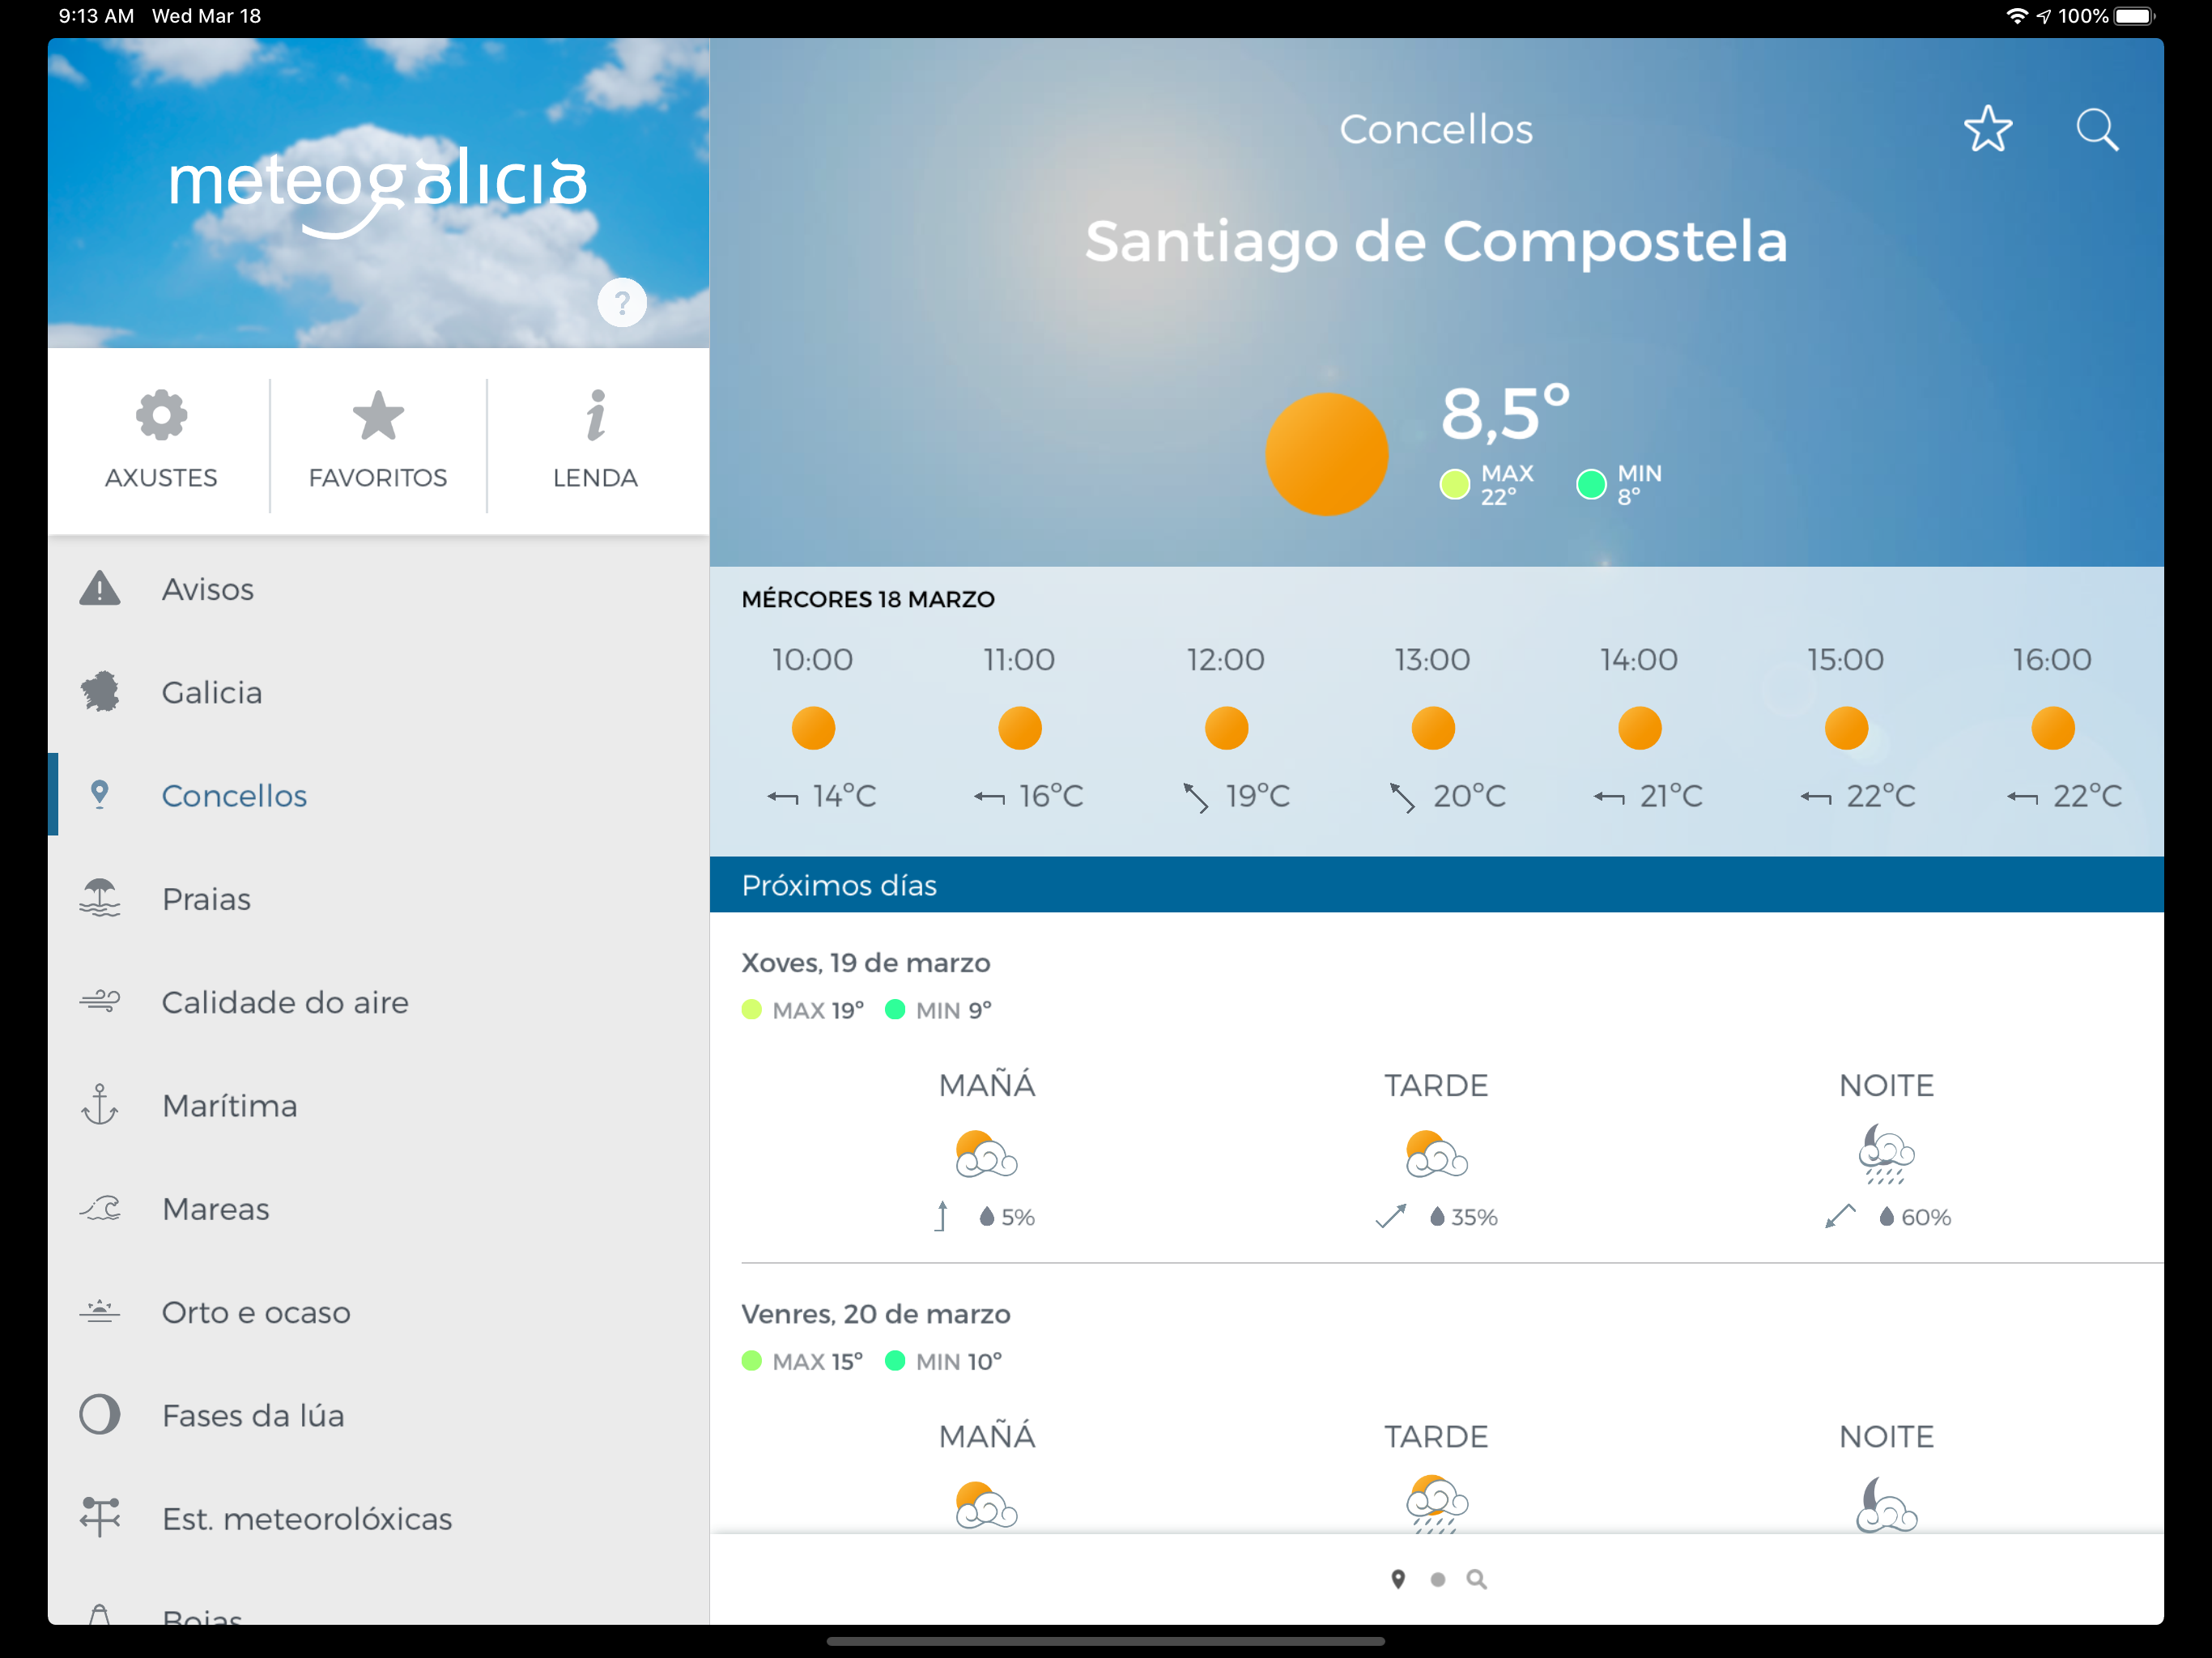This screenshot has height=1658, width=2212.
Task: Tap the 13:00 hourly forecast sun
Action: coord(1432,728)
